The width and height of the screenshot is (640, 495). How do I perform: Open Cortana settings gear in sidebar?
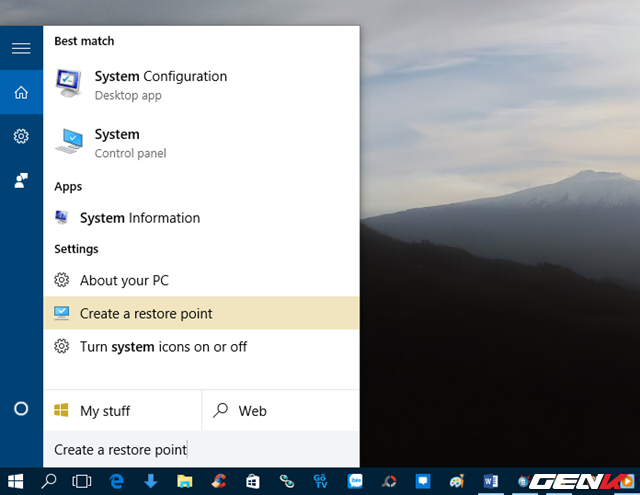pyautogui.click(x=21, y=136)
